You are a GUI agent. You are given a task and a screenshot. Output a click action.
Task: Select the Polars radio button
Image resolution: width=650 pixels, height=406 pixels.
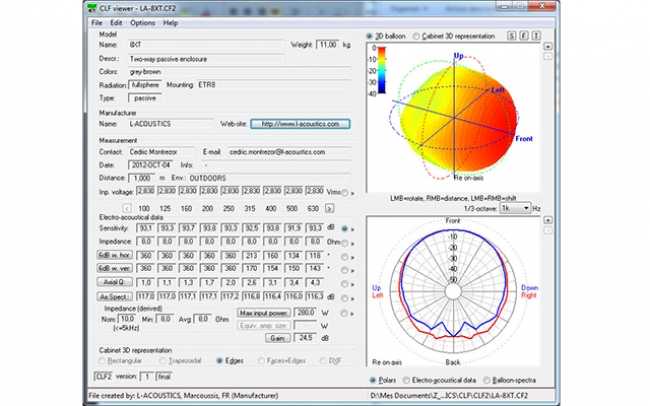coord(372,380)
